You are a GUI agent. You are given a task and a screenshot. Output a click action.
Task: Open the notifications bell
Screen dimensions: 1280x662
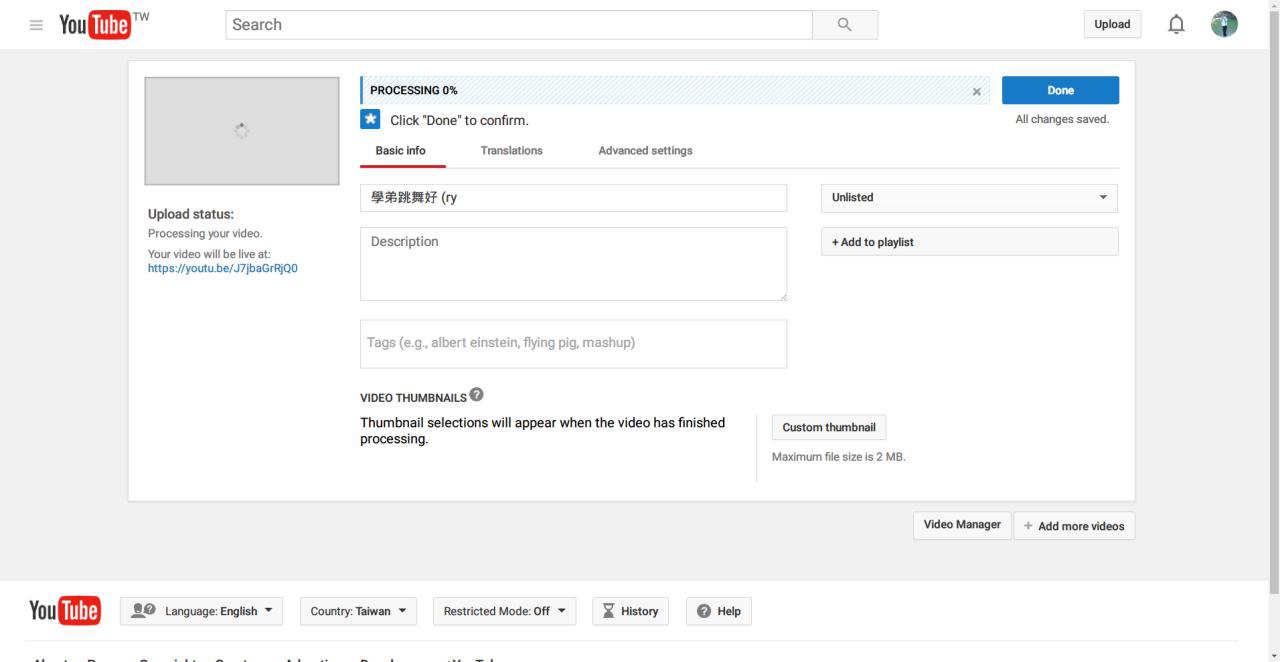(x=1177, y=25)
